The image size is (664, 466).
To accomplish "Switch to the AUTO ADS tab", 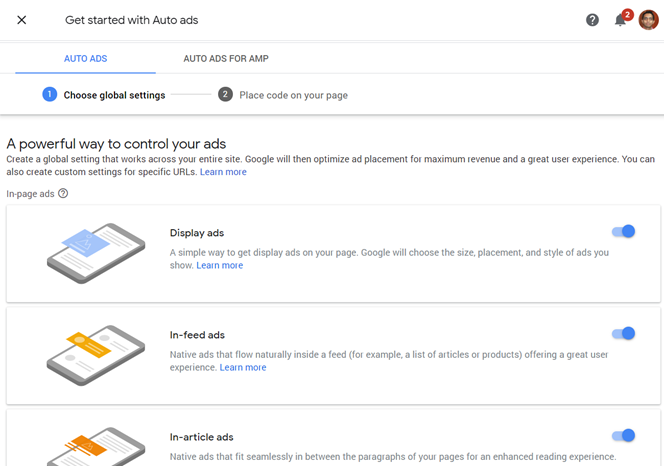I will (86, 58).
